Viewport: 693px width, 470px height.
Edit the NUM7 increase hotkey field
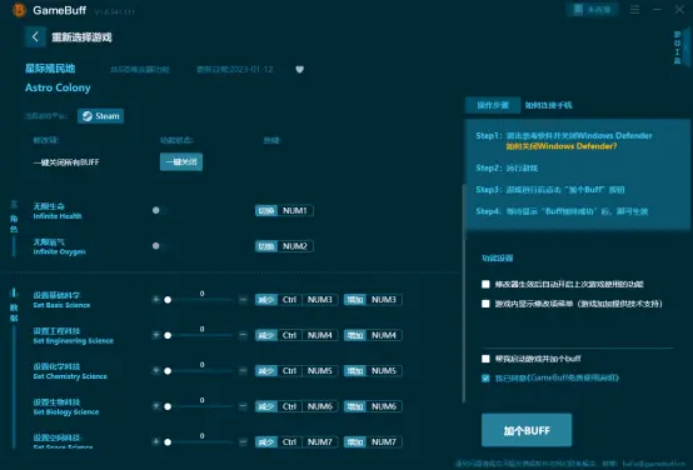tap(384, 442)
